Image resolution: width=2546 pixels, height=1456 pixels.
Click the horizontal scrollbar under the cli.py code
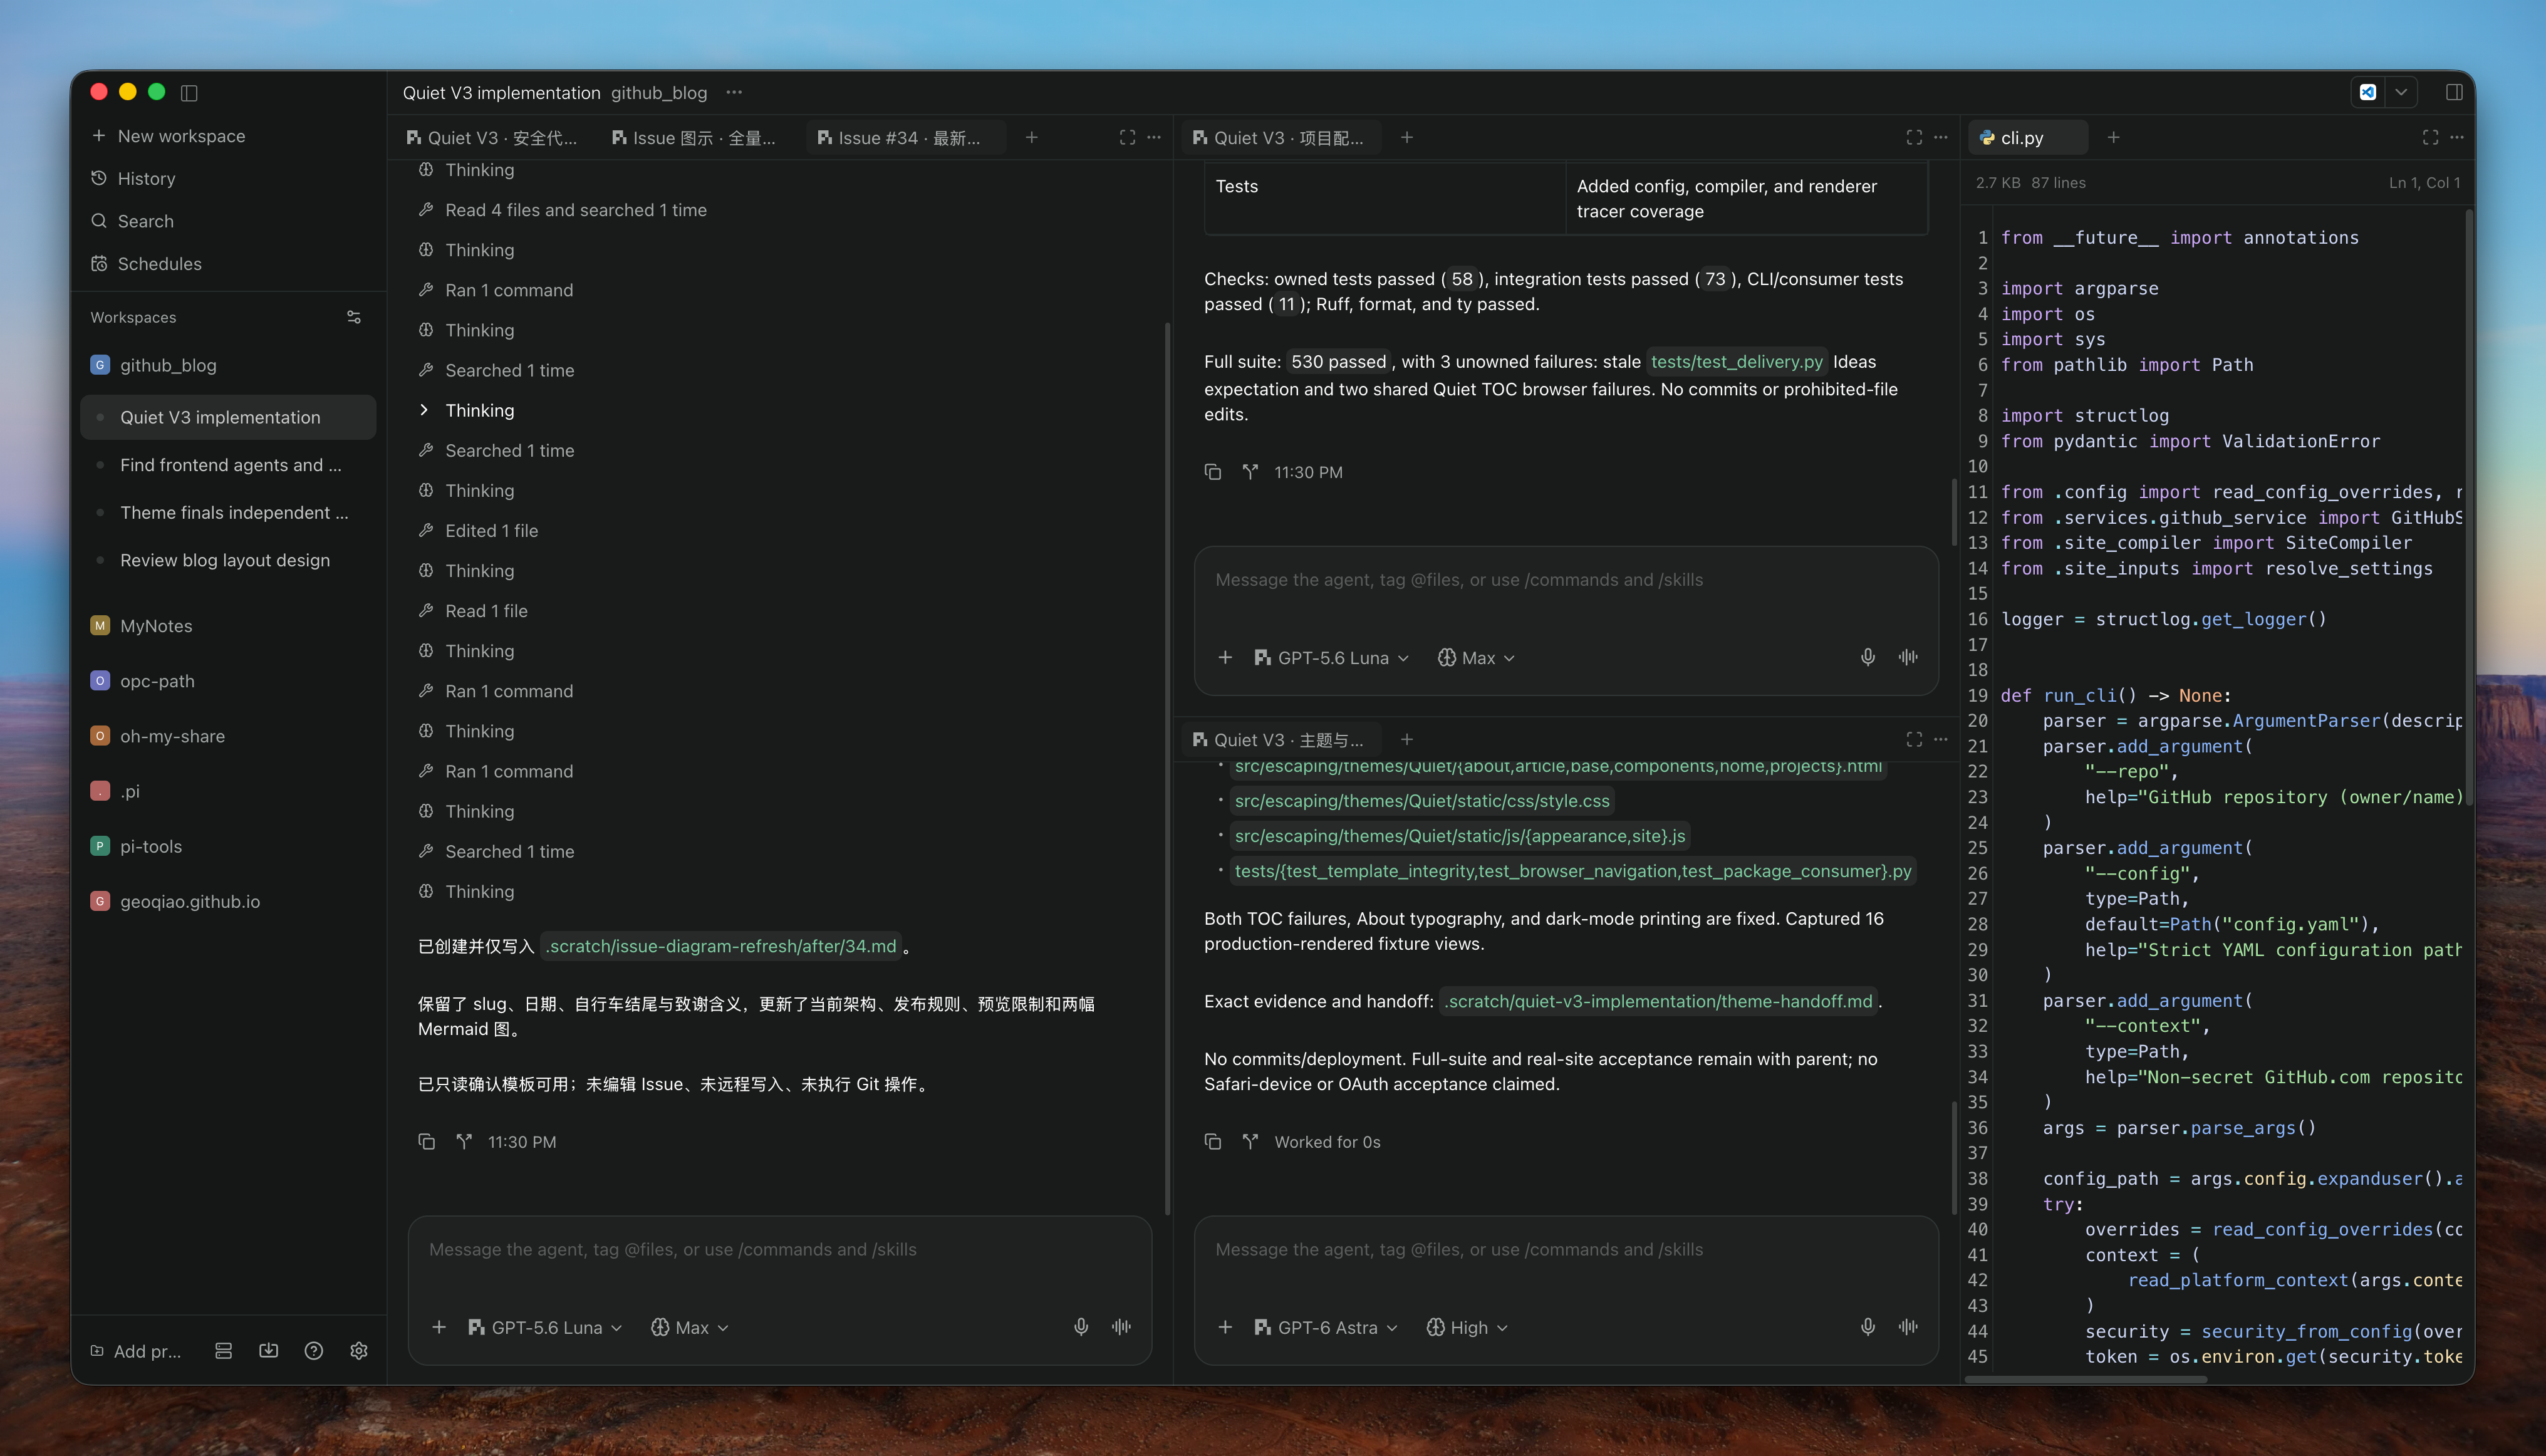2086,1379
